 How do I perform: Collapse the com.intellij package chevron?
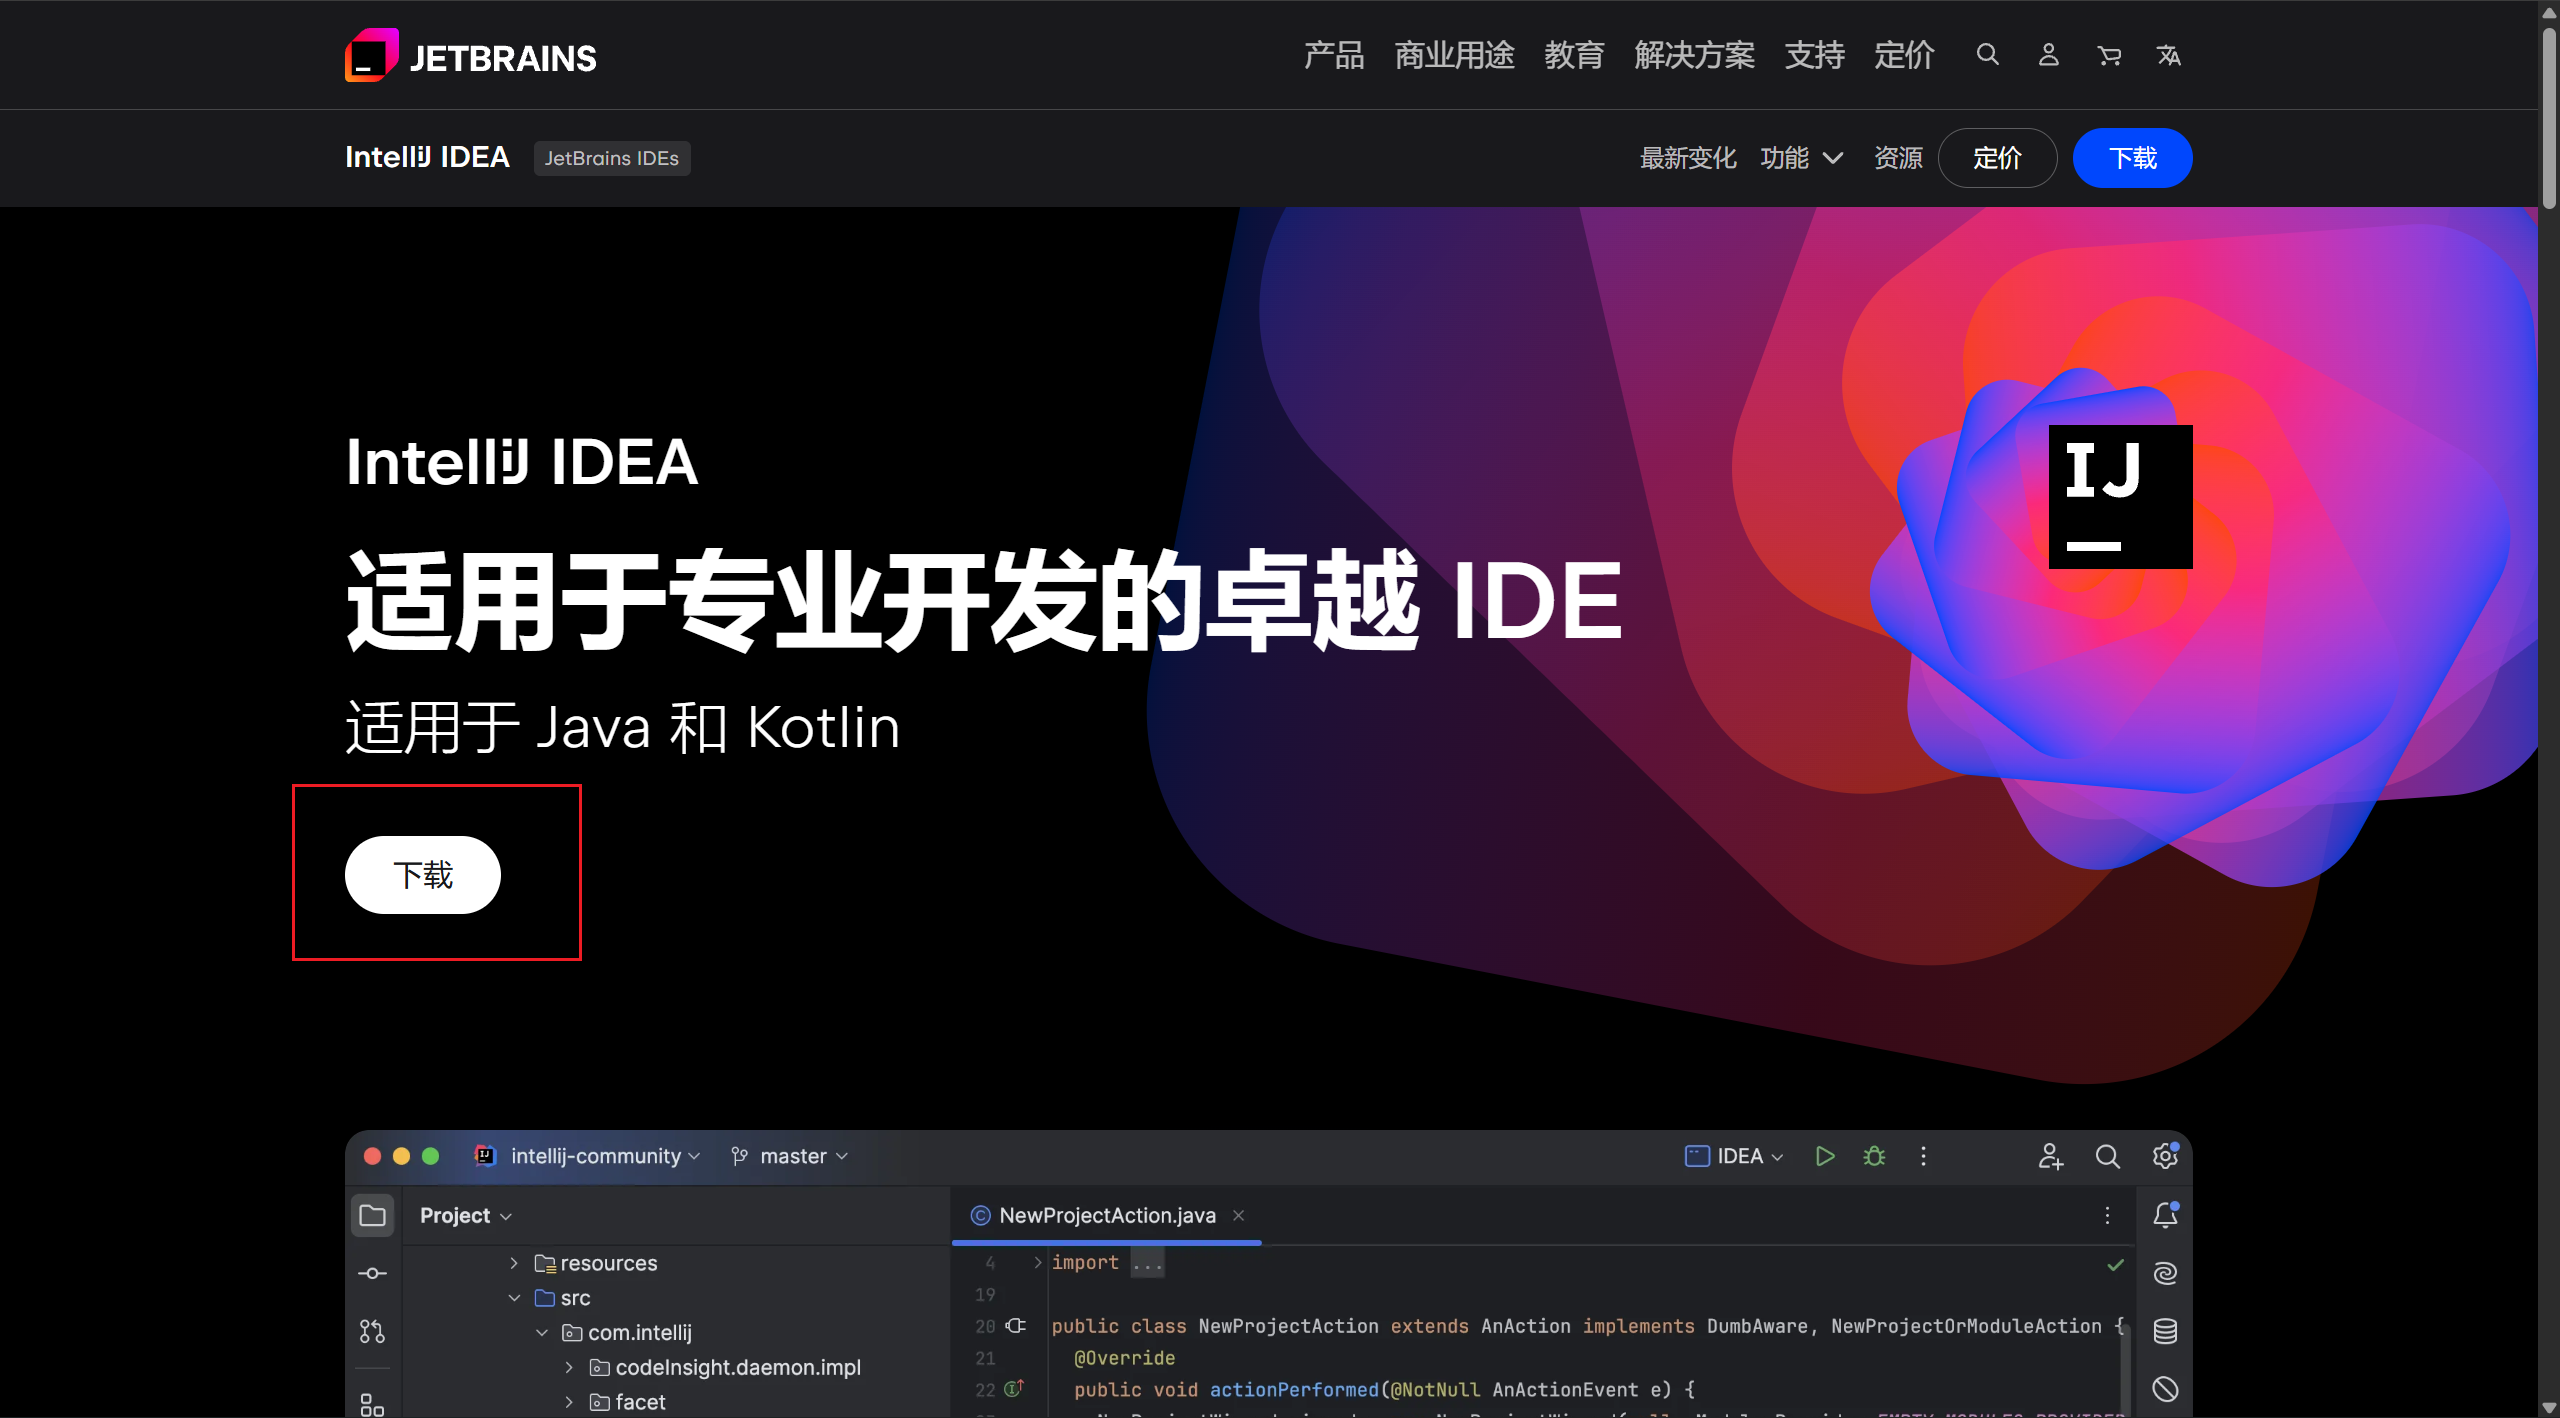click(x=542, y=1333)
